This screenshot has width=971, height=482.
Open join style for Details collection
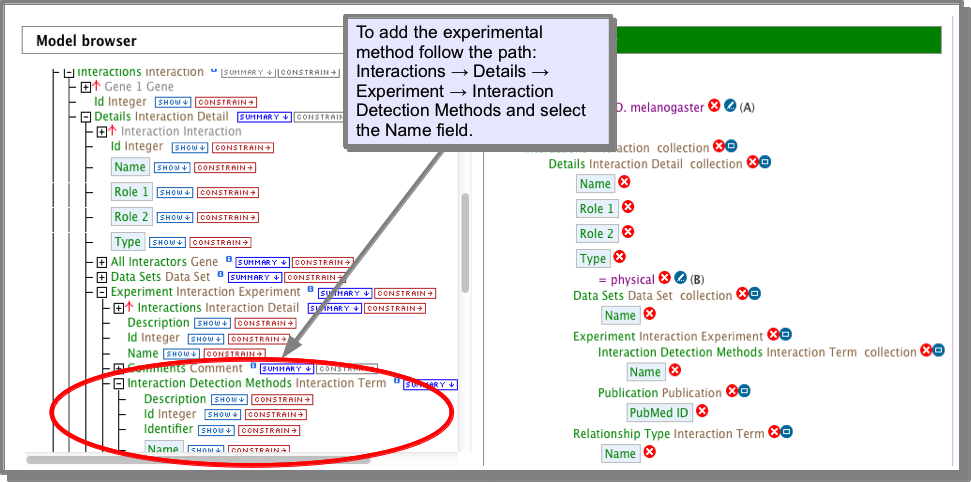click(765, 162)
